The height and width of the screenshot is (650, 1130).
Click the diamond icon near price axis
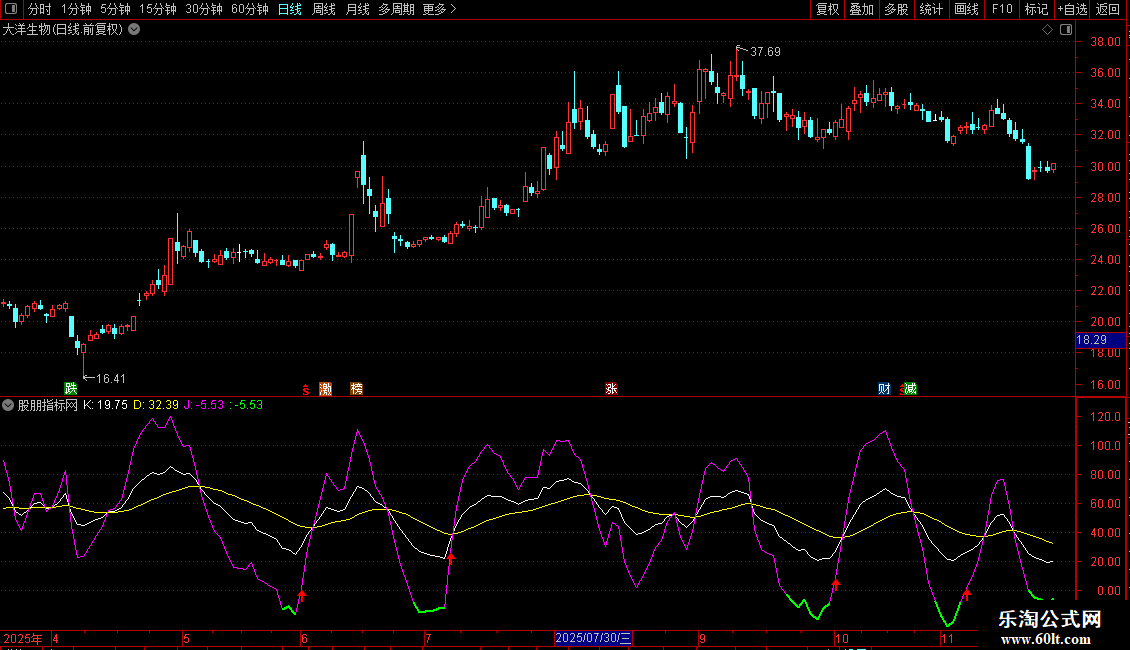click(1047, 30)
